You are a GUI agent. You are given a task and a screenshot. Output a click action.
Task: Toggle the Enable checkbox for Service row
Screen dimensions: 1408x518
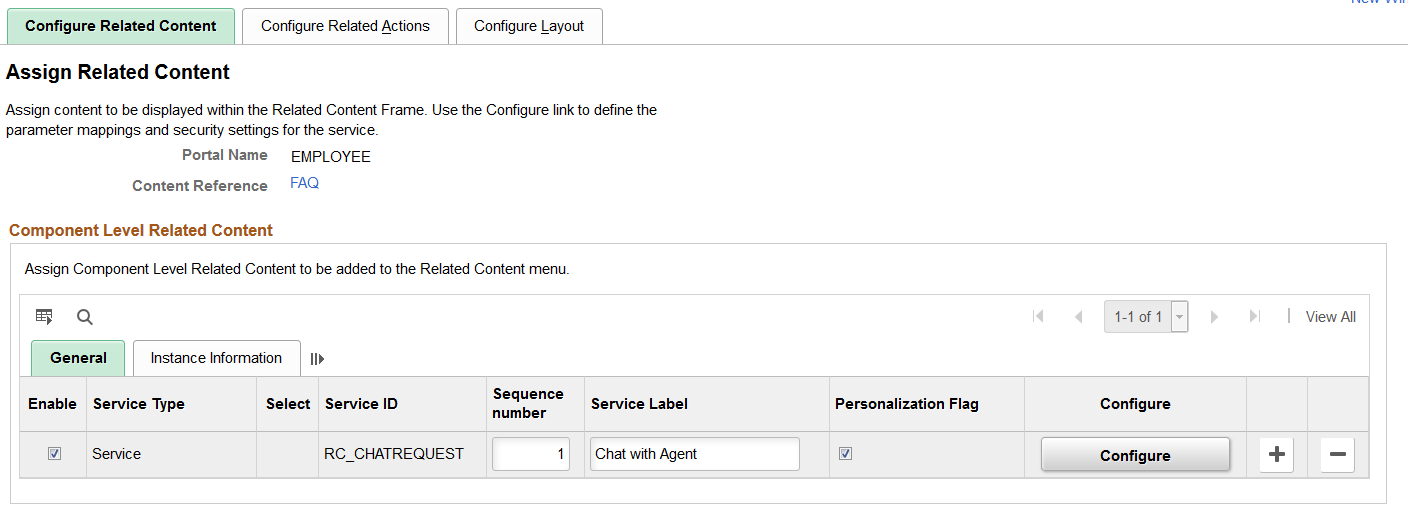coord(55,454)
